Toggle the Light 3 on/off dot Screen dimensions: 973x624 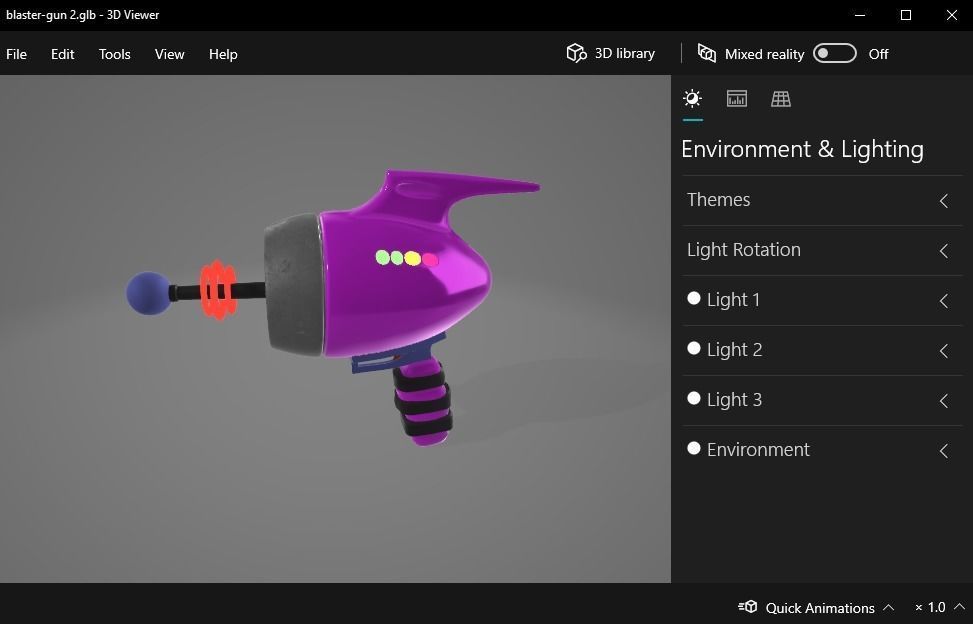tap(694, 398)
